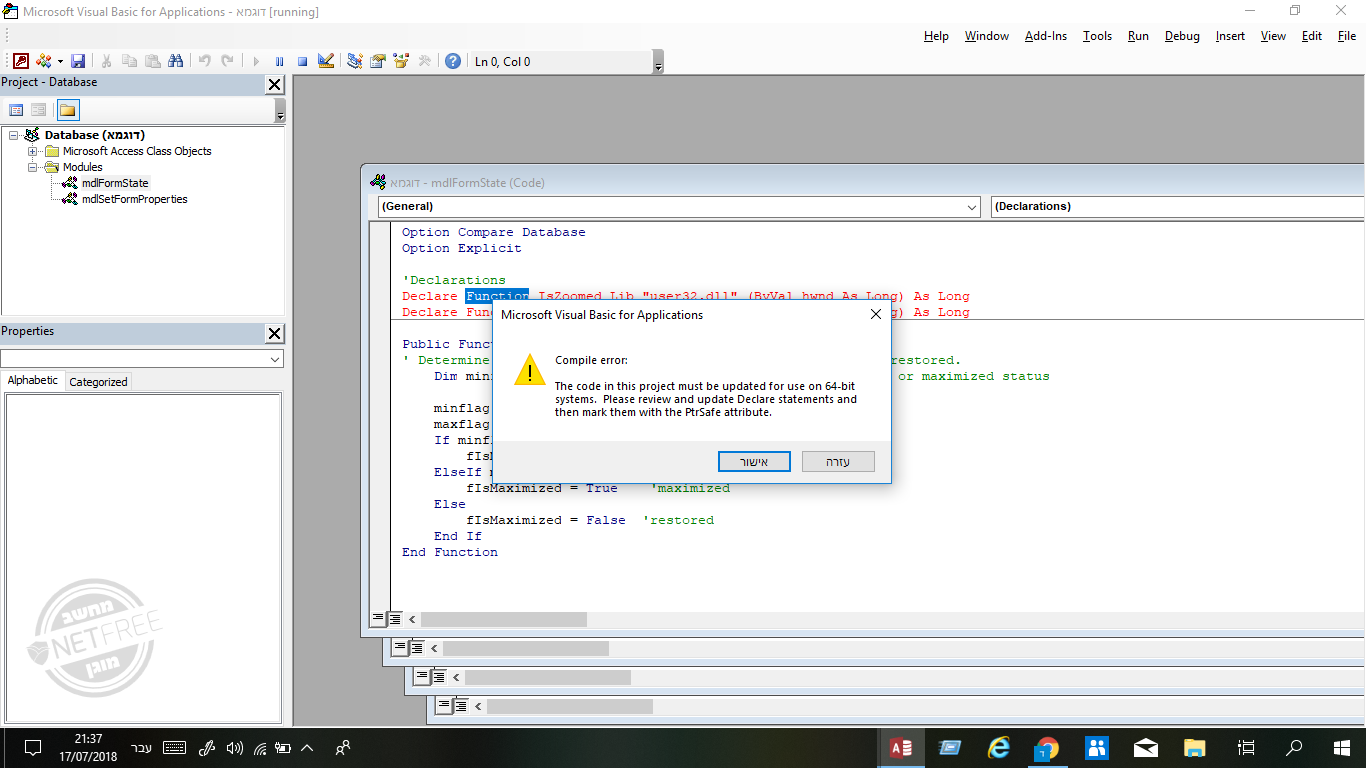Expand the Microsoft Access Class Objects node
Screen dimensions: 1366x768
[x=33, y=152]
